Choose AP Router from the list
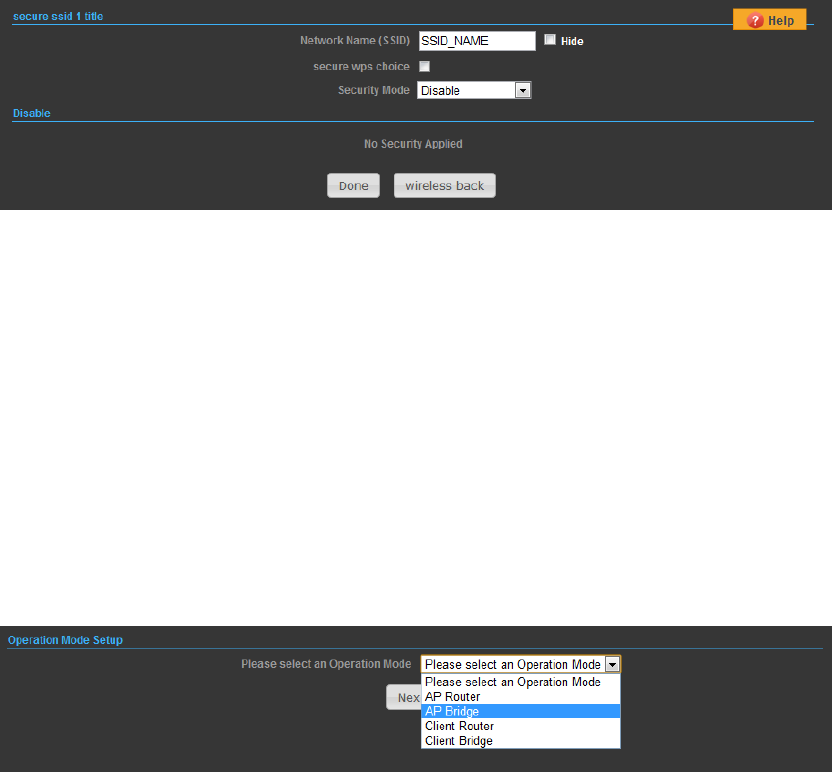The image size is (832, 772). tap(521, 697)
